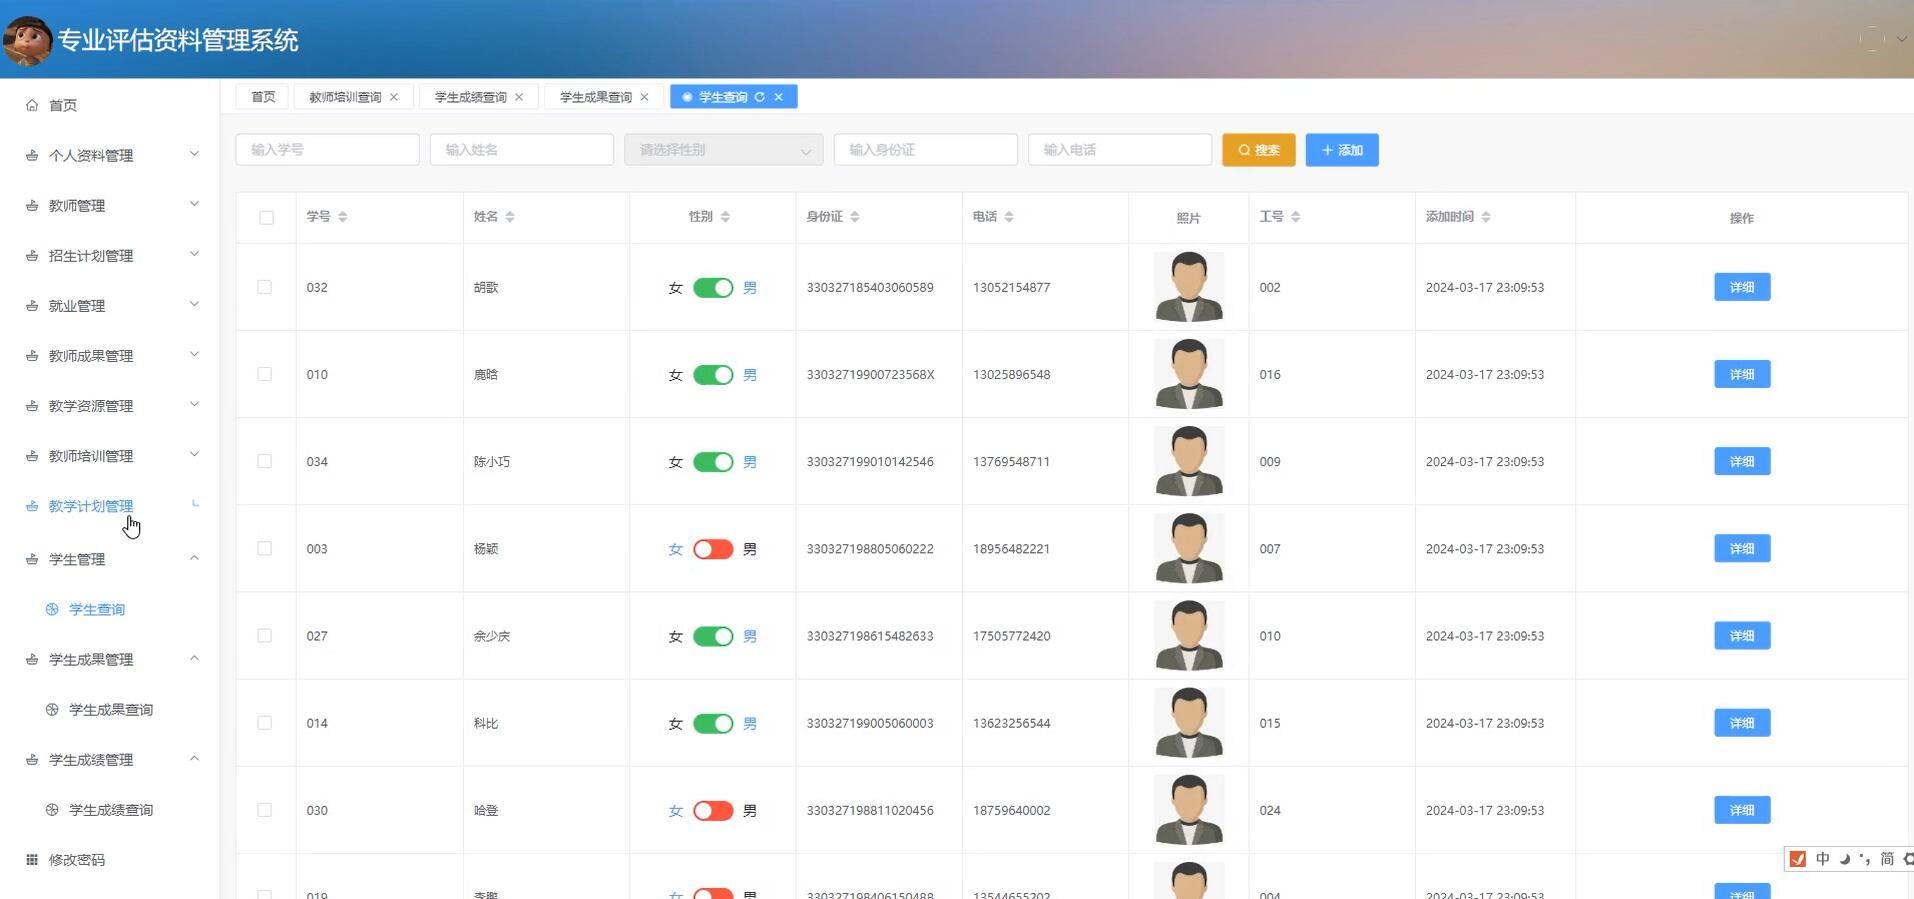Click the system logo avatar in header
The height and width of the screenshot is (899, 1914).
27,40
